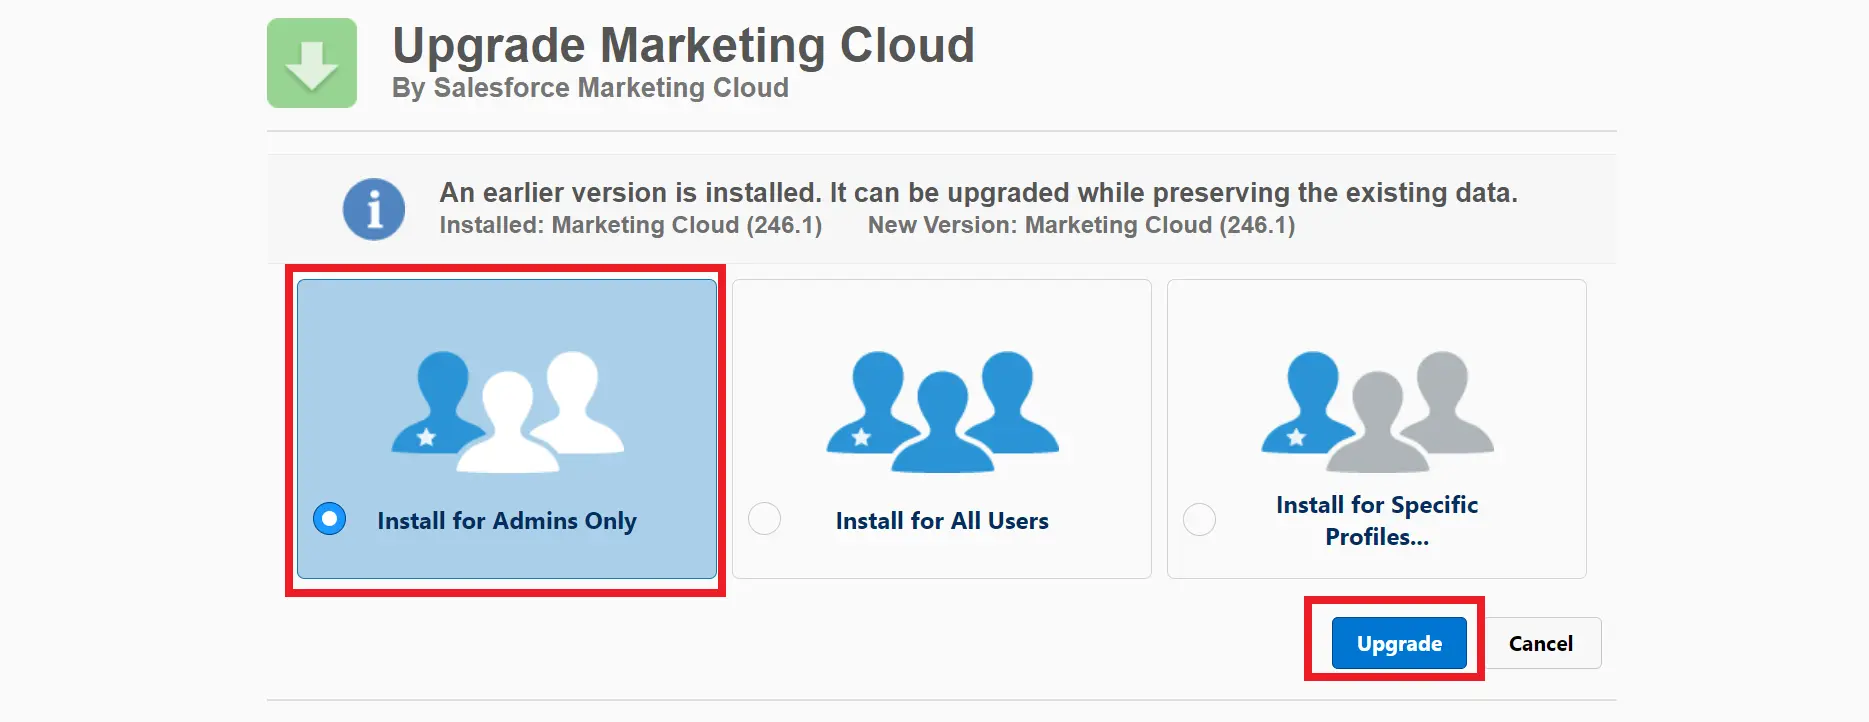Click the All Users blue people icon
The height and width of the screenshot is (722, 1869).
[x=942, y=411]
